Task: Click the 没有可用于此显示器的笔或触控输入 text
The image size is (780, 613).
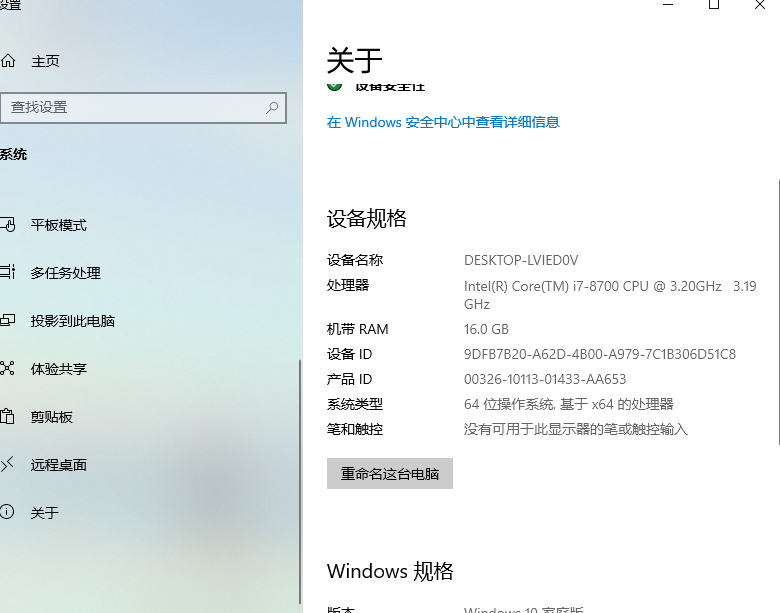Action: (x=576, y=429)
